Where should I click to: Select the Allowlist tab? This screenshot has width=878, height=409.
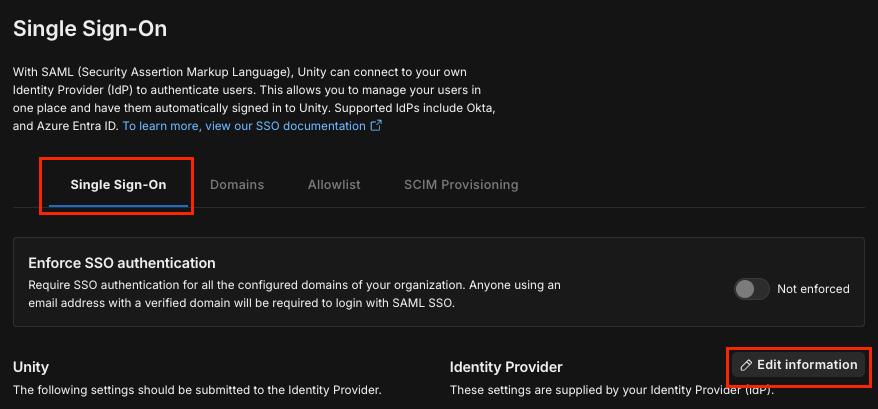pyautogui.click(x=334, y=185)
